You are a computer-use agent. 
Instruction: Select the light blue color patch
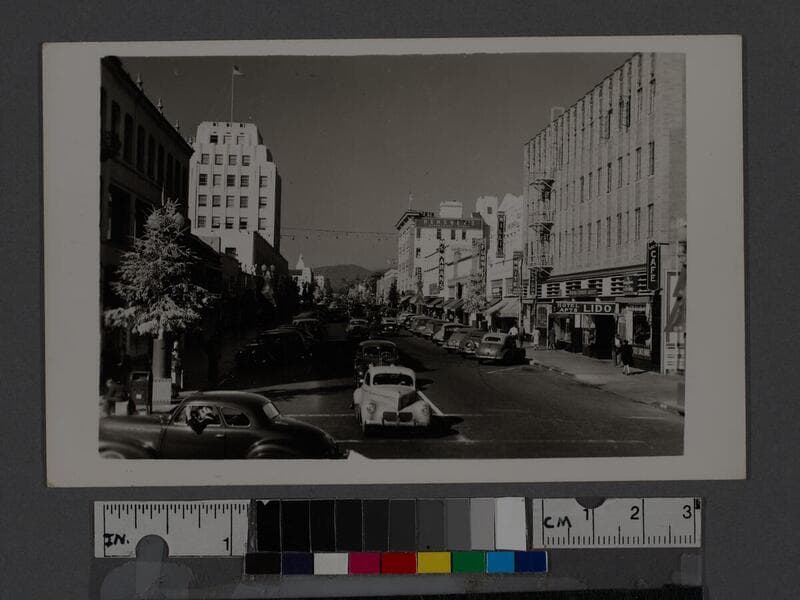500,563
